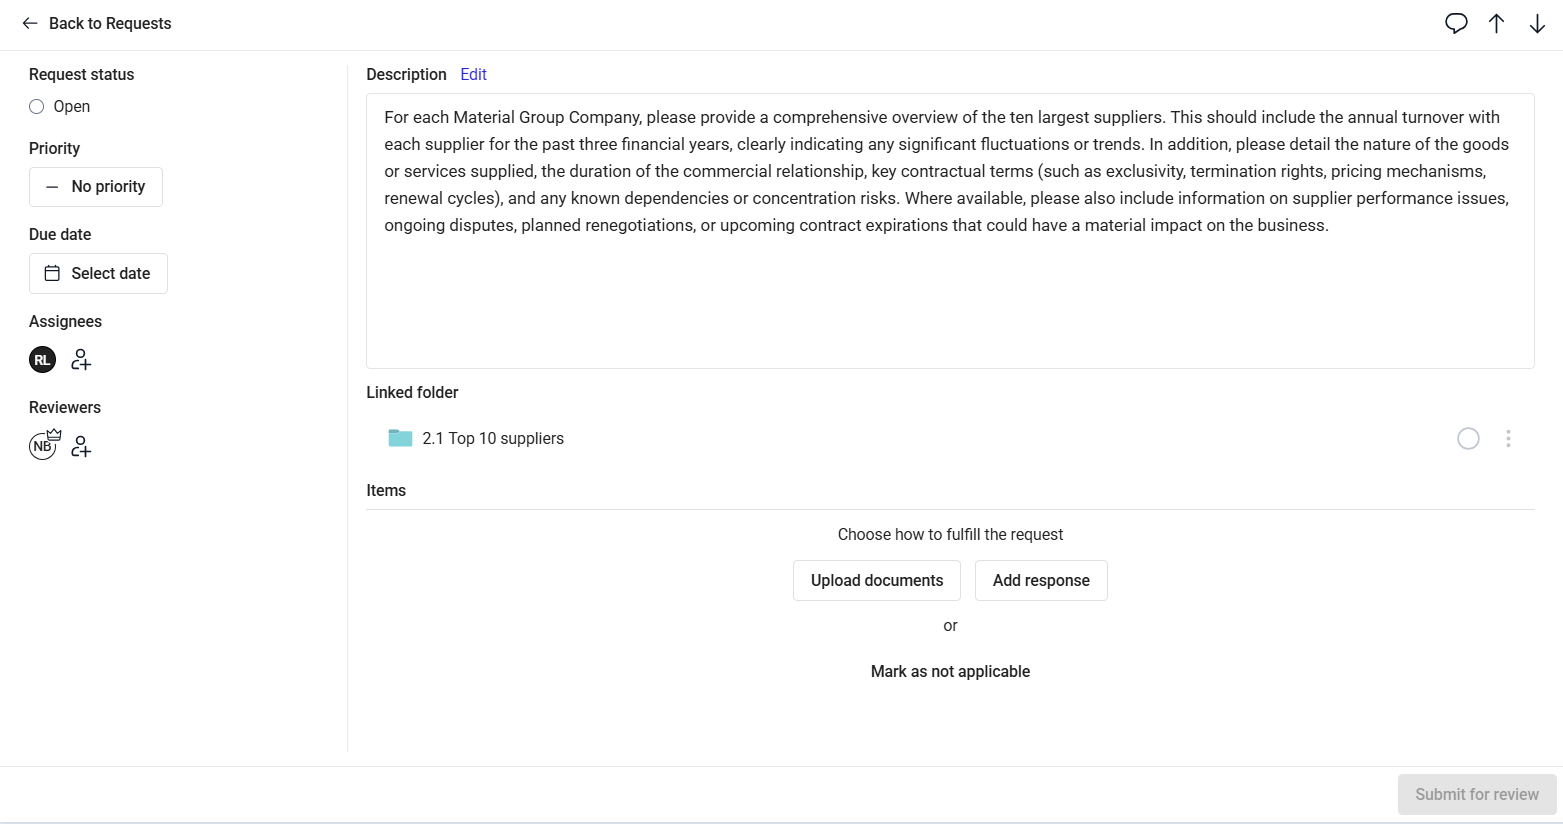Click Edit next to Description
Image resolution: width=1563 pixels, height=824 pixels.
[473, 74]
